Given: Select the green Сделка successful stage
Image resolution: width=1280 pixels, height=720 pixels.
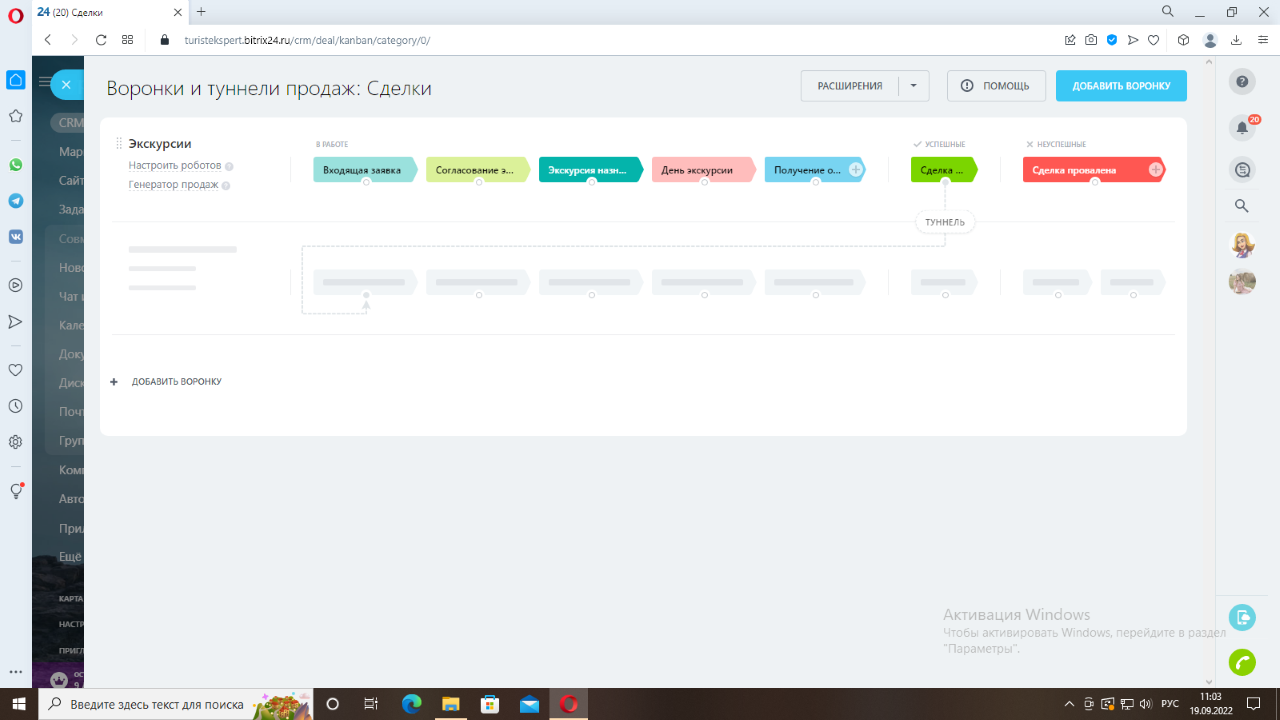Looking at the screenshot, I should (x=944, y=170).
